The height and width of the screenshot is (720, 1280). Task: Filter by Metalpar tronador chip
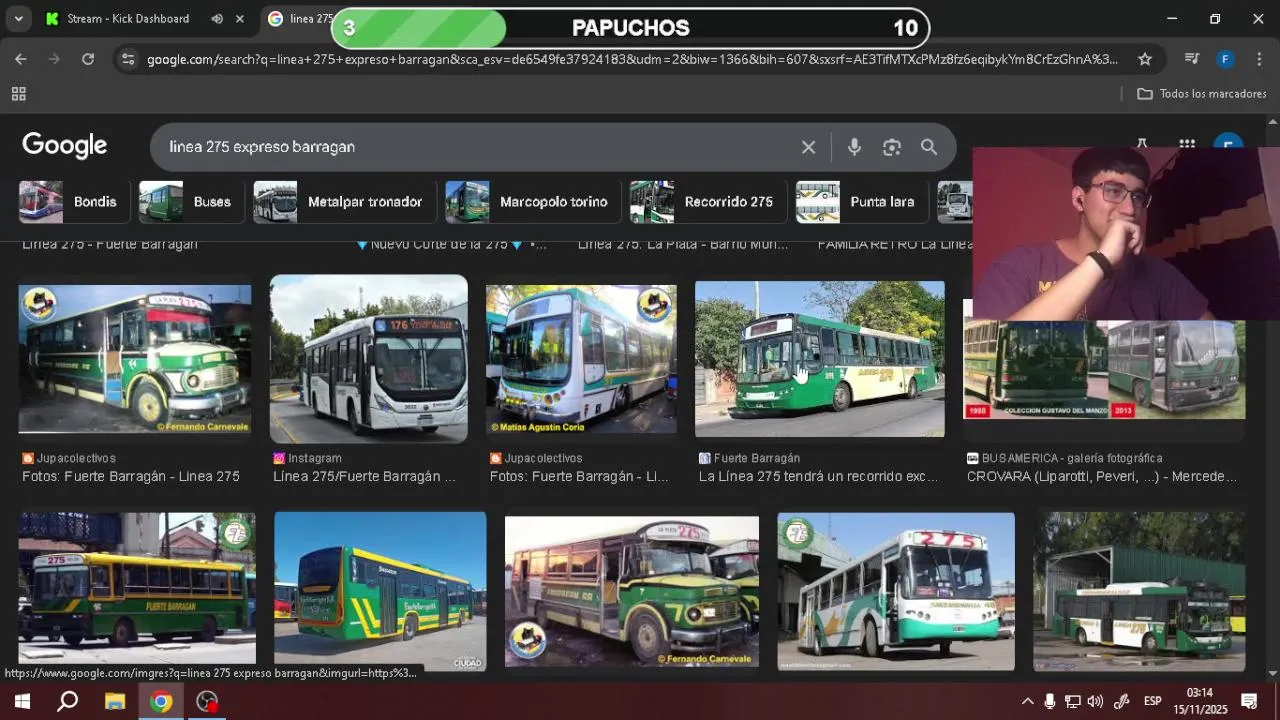click(343, 202)
